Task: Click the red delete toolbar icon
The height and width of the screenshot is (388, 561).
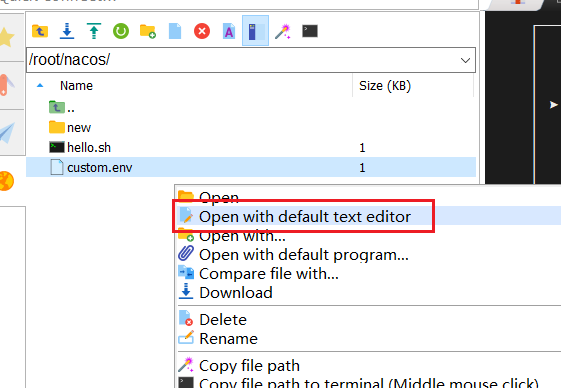Action: point(202,31)
